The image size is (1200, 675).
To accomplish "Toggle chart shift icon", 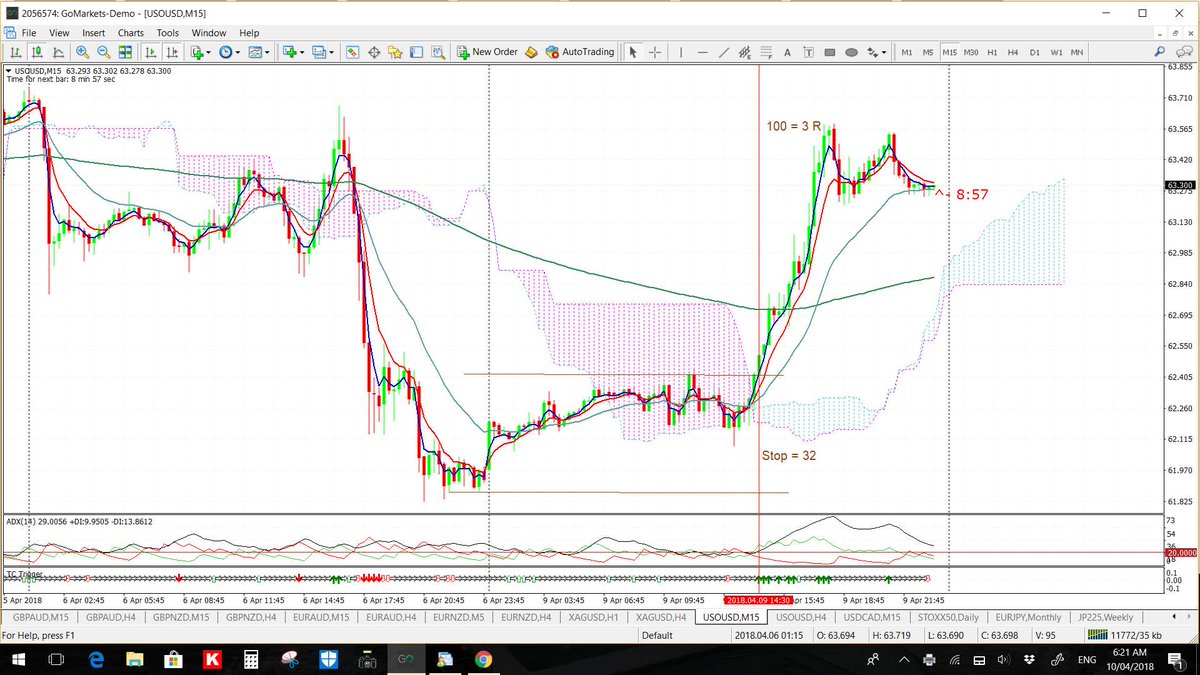I will (x=172, y=51).
